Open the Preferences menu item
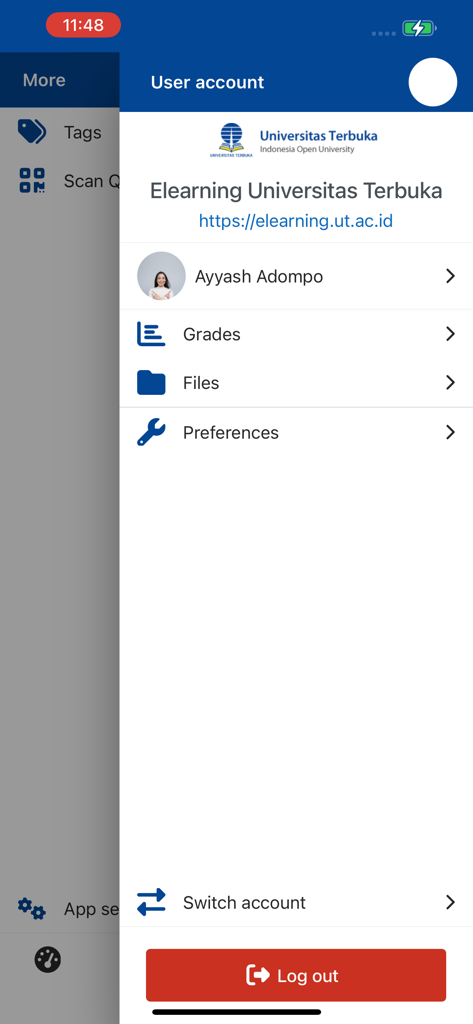This screenshot has height=1024, width=473. [x=296, y=432]
